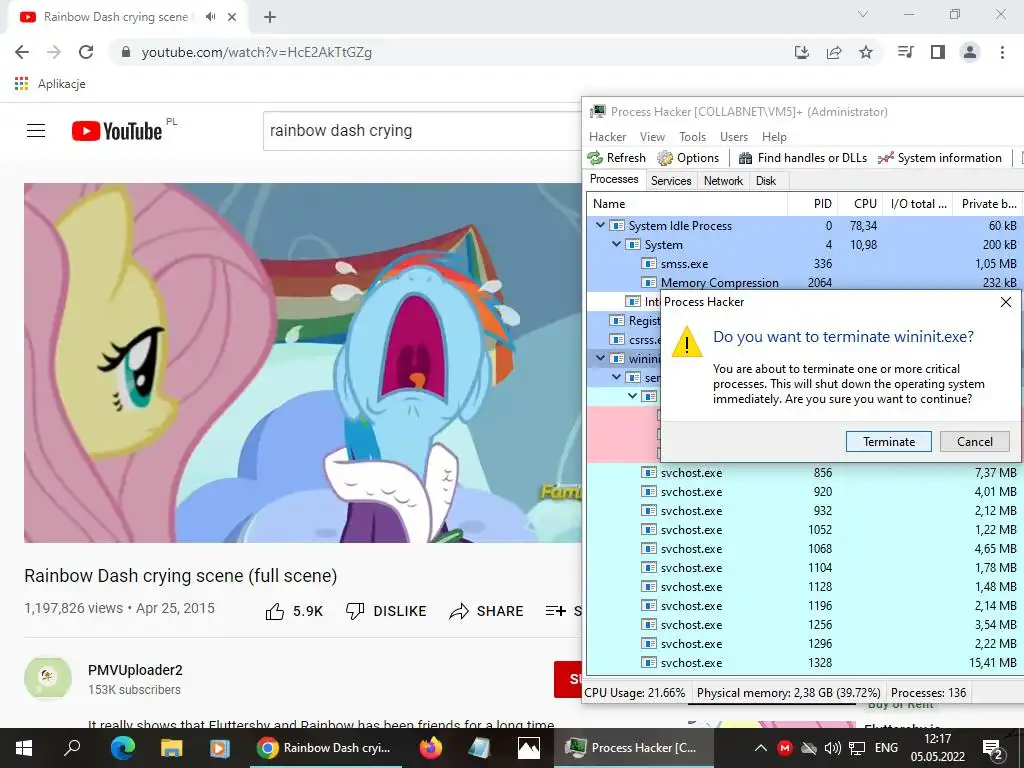Screen dimensions: 1024x768
Task: Refresh the Process Hacker process list
Action: coord(616,157)
